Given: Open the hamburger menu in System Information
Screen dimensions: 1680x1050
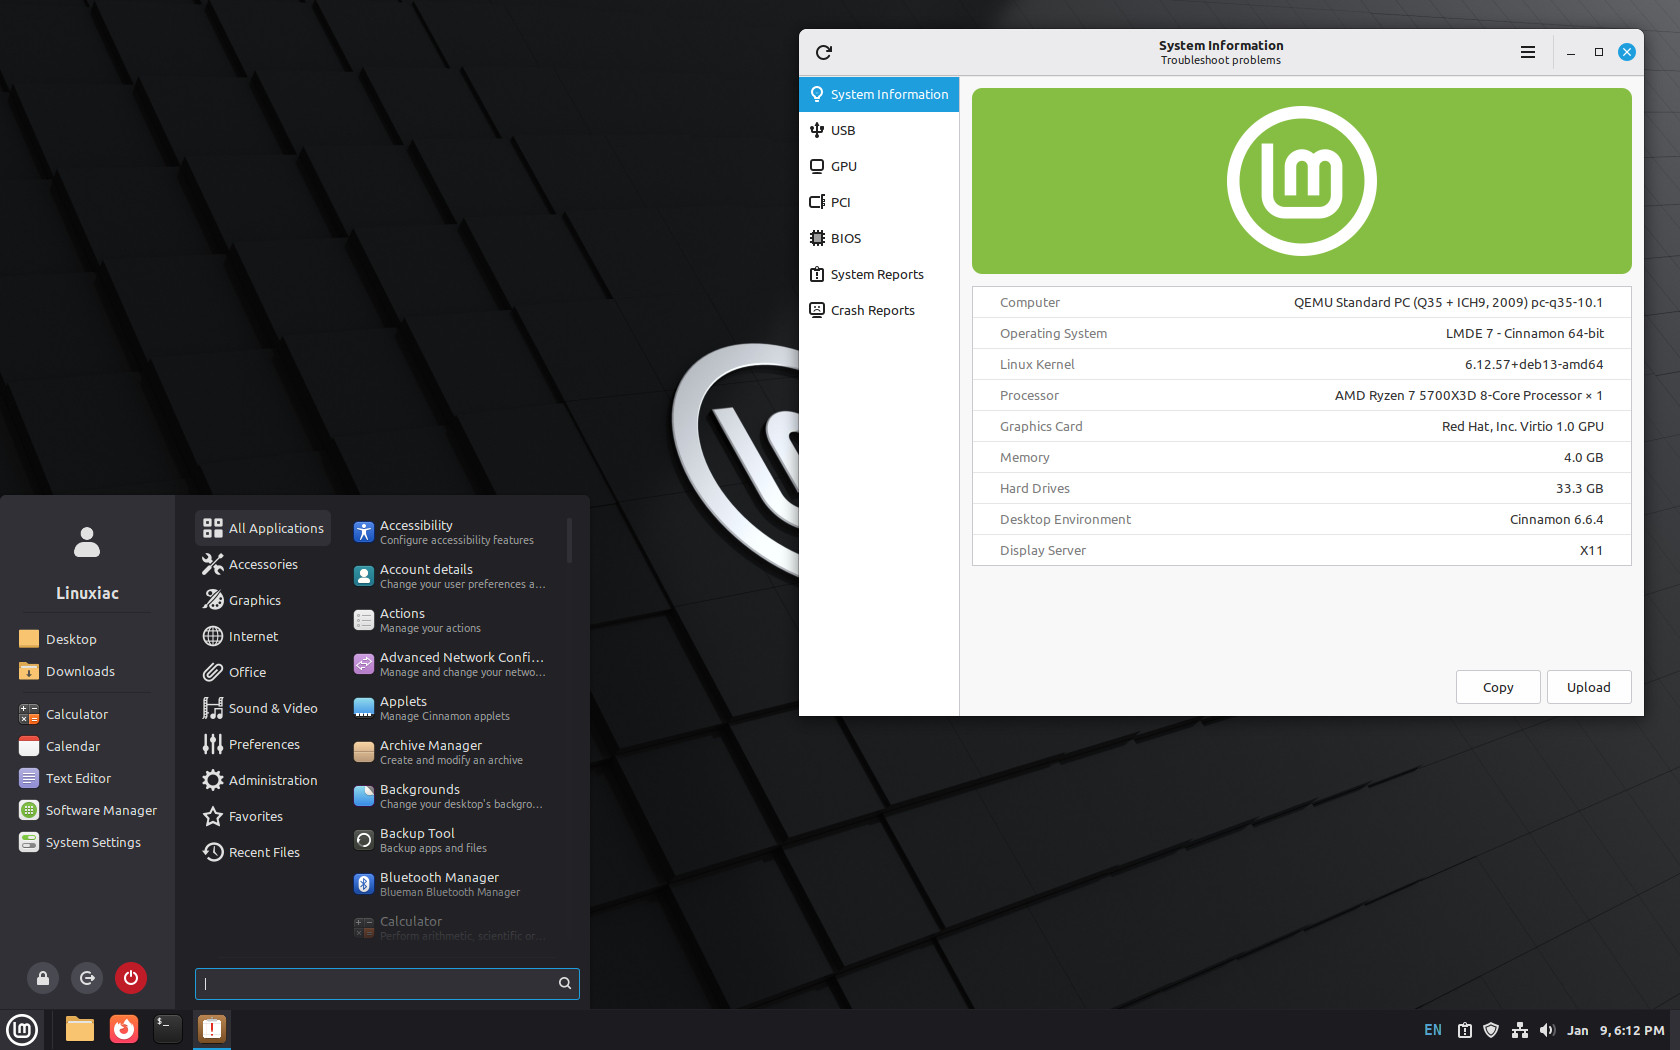Looking at the screenshot, I should pyautogui.click(x=1527, y=52).
